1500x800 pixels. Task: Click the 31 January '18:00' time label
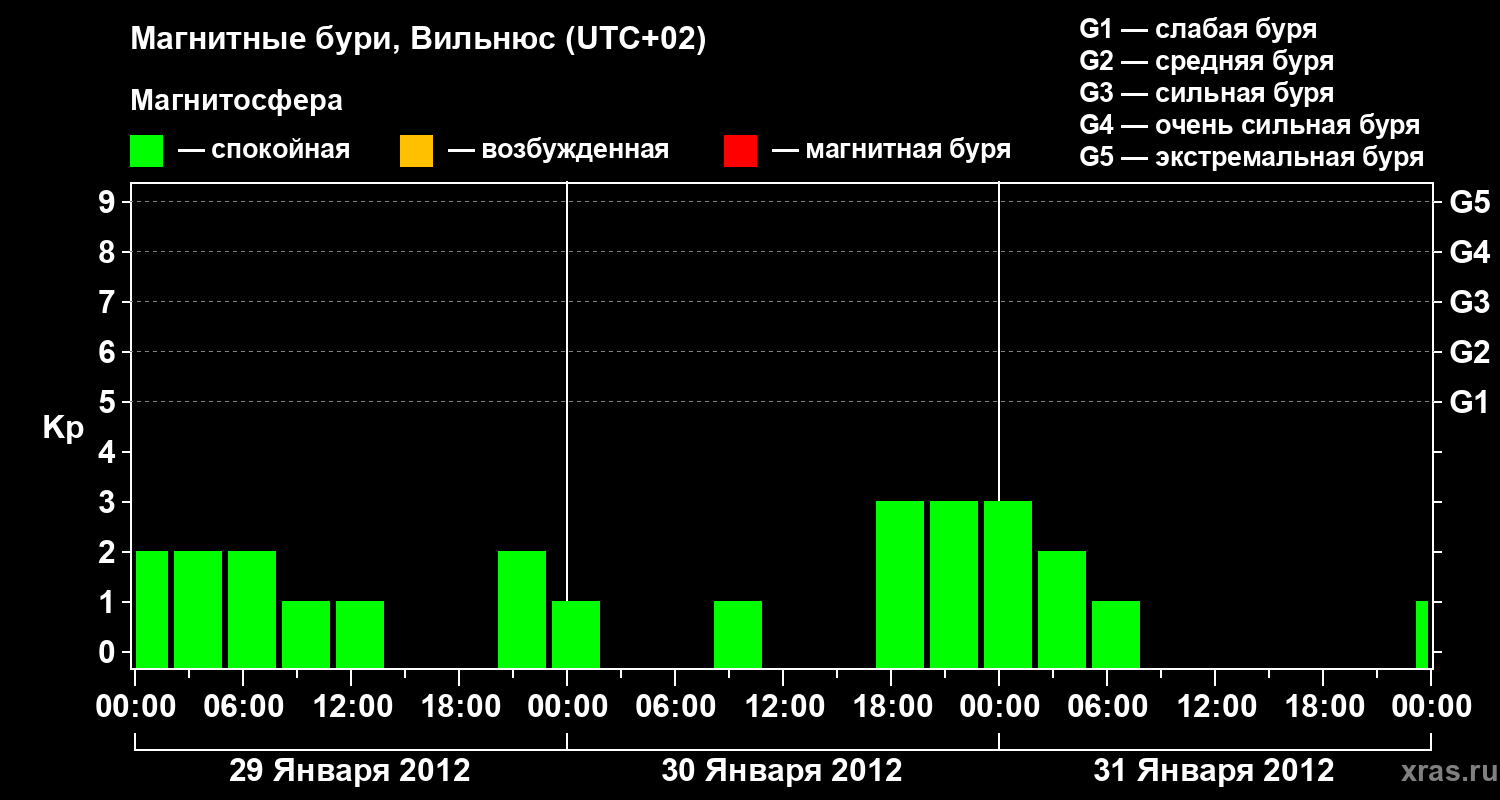coord(1323,707)
